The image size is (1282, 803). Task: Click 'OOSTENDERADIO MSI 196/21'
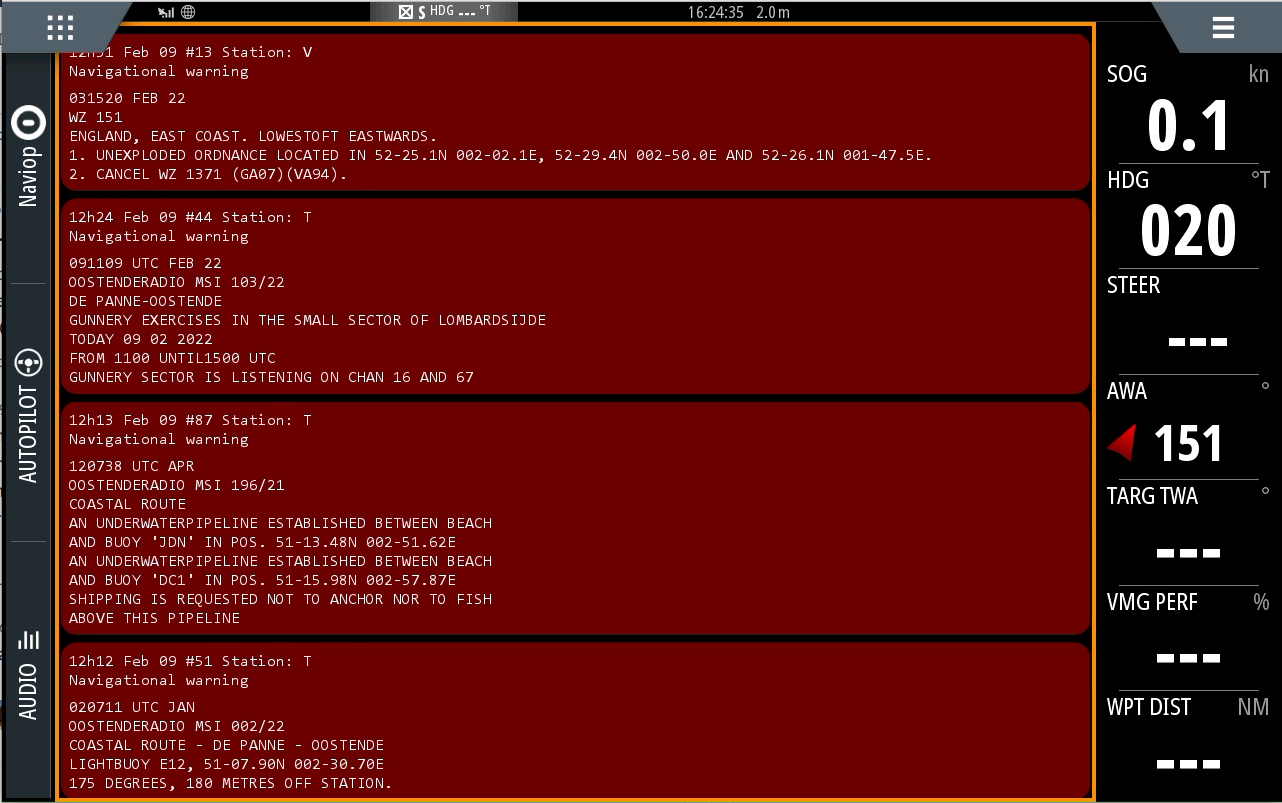(x=177, y=485)
